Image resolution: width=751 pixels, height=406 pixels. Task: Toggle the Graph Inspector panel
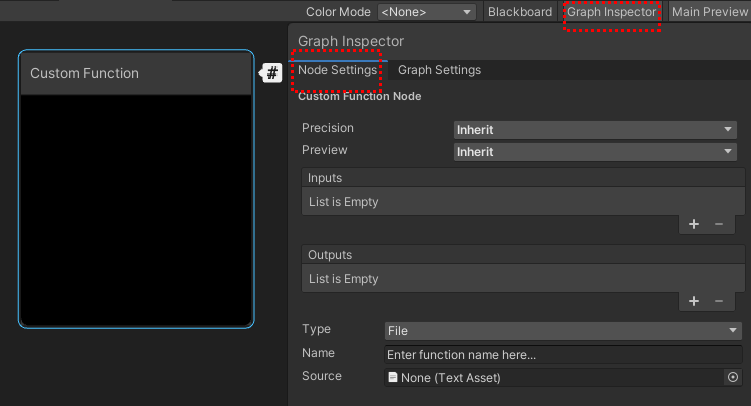click(x=612, y=11)
